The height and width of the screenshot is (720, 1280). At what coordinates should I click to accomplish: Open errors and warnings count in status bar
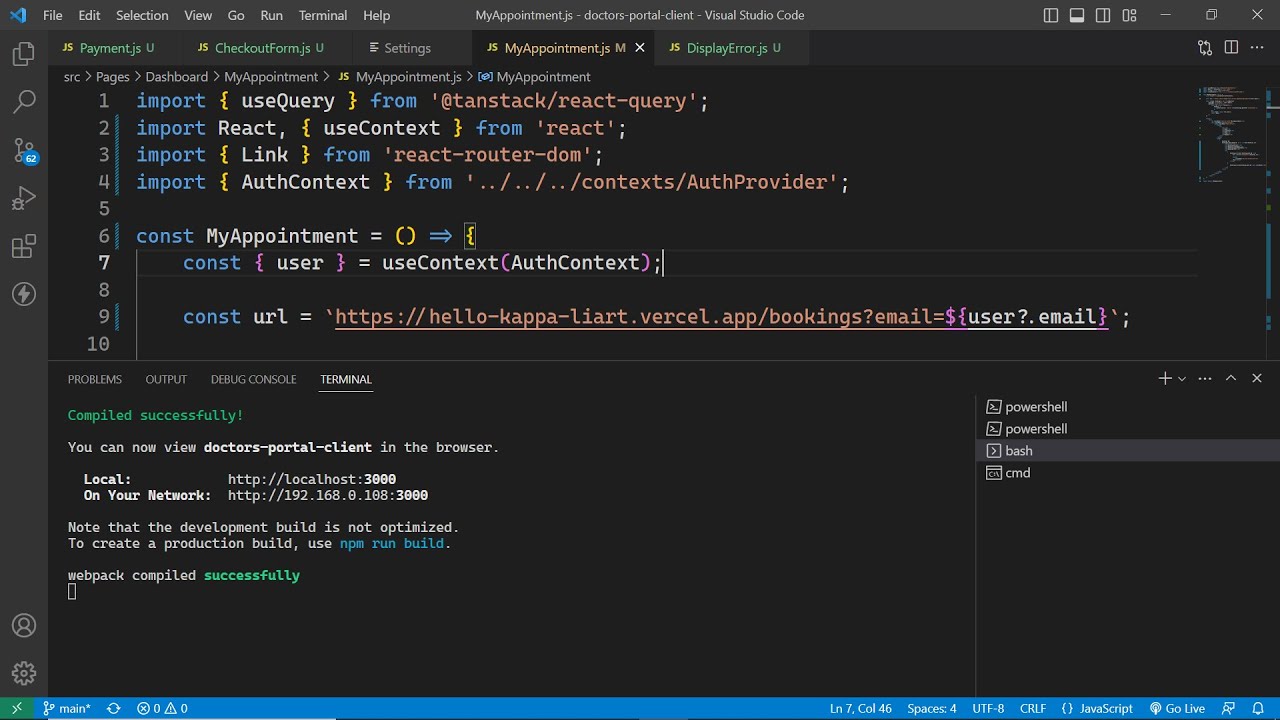coord(162,708)
